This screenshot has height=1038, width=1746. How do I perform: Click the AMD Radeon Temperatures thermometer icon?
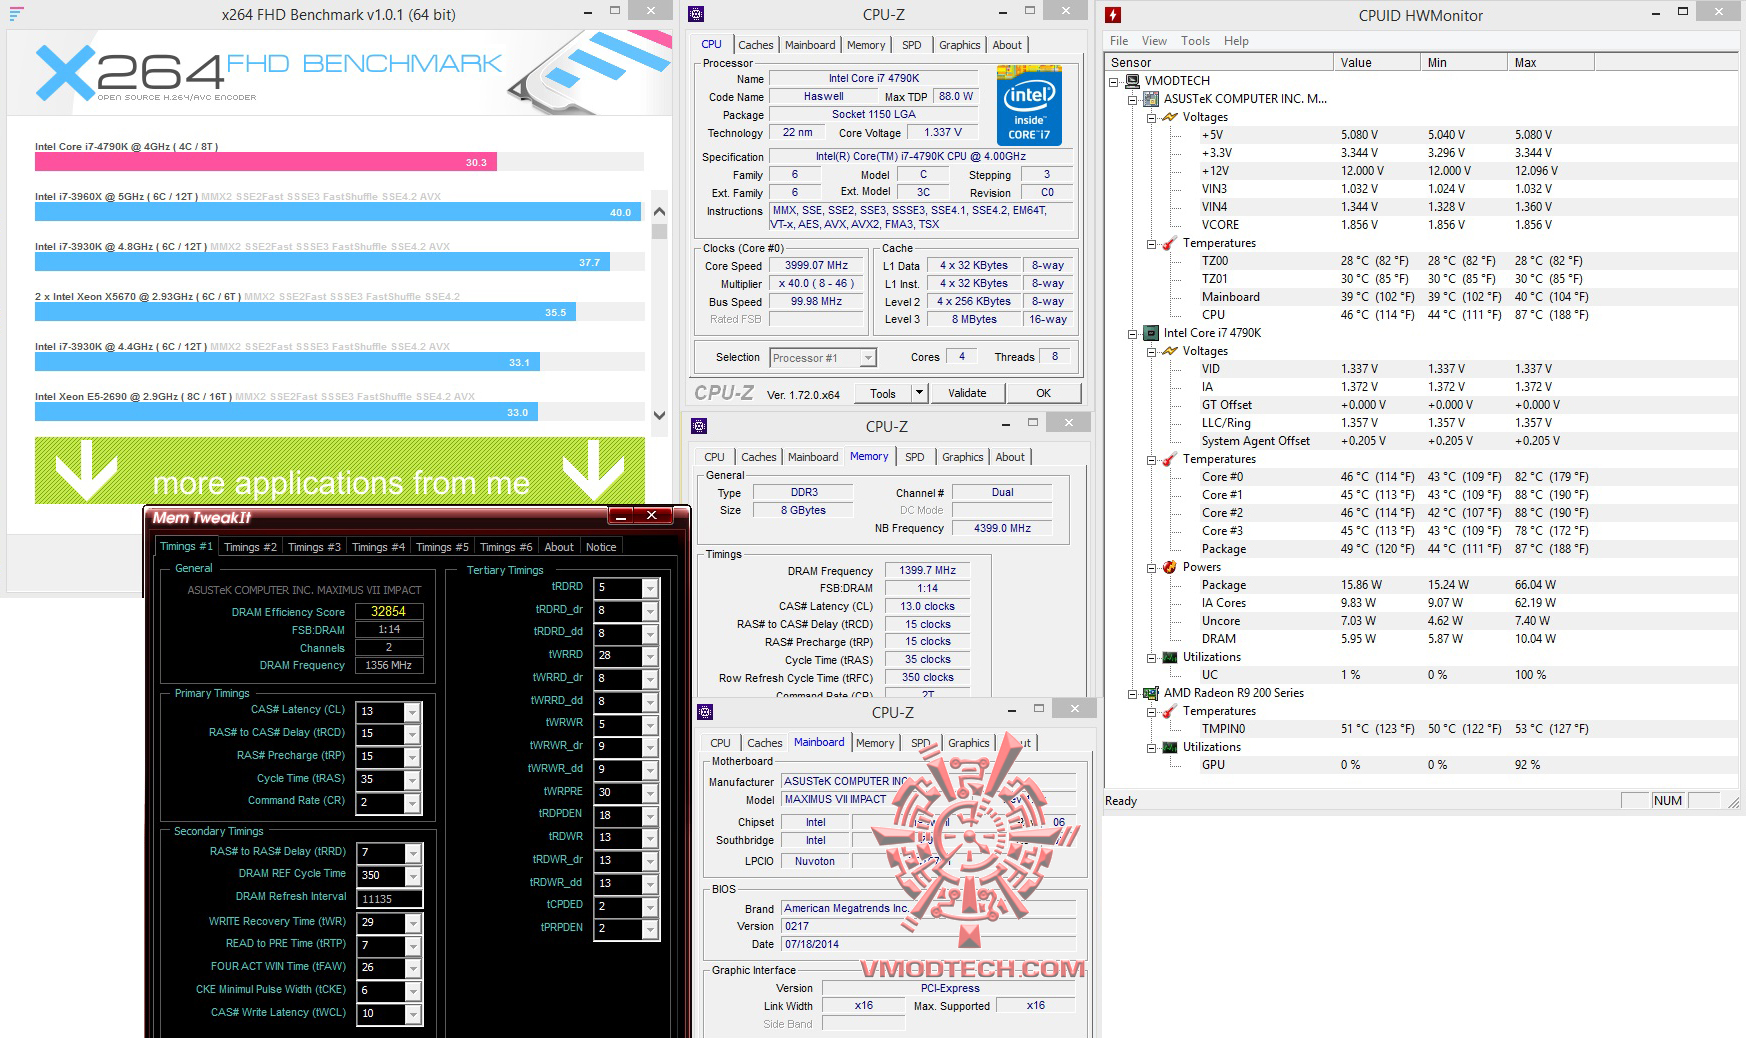pyautogui.click(x=1170, y=711)
